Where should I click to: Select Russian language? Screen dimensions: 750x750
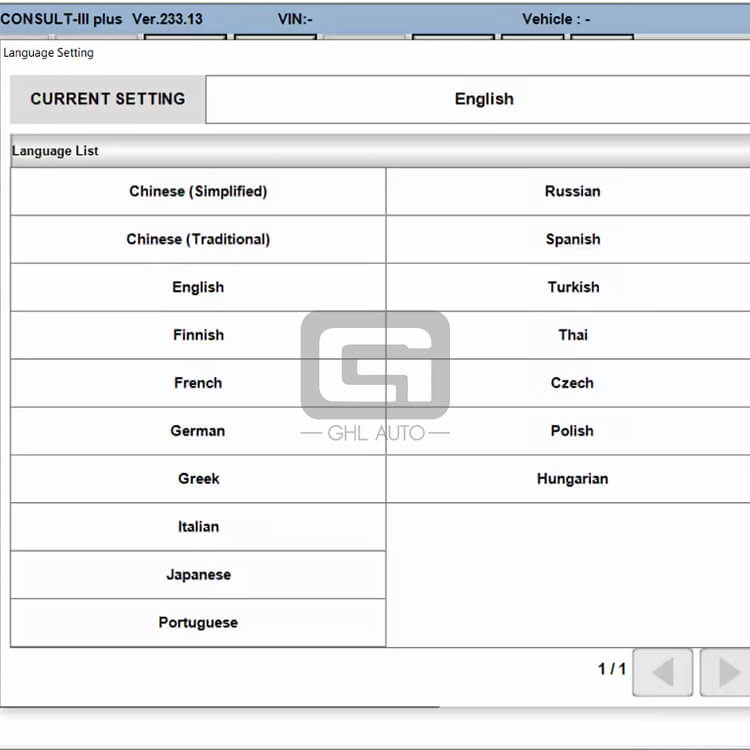coord(568,191)
